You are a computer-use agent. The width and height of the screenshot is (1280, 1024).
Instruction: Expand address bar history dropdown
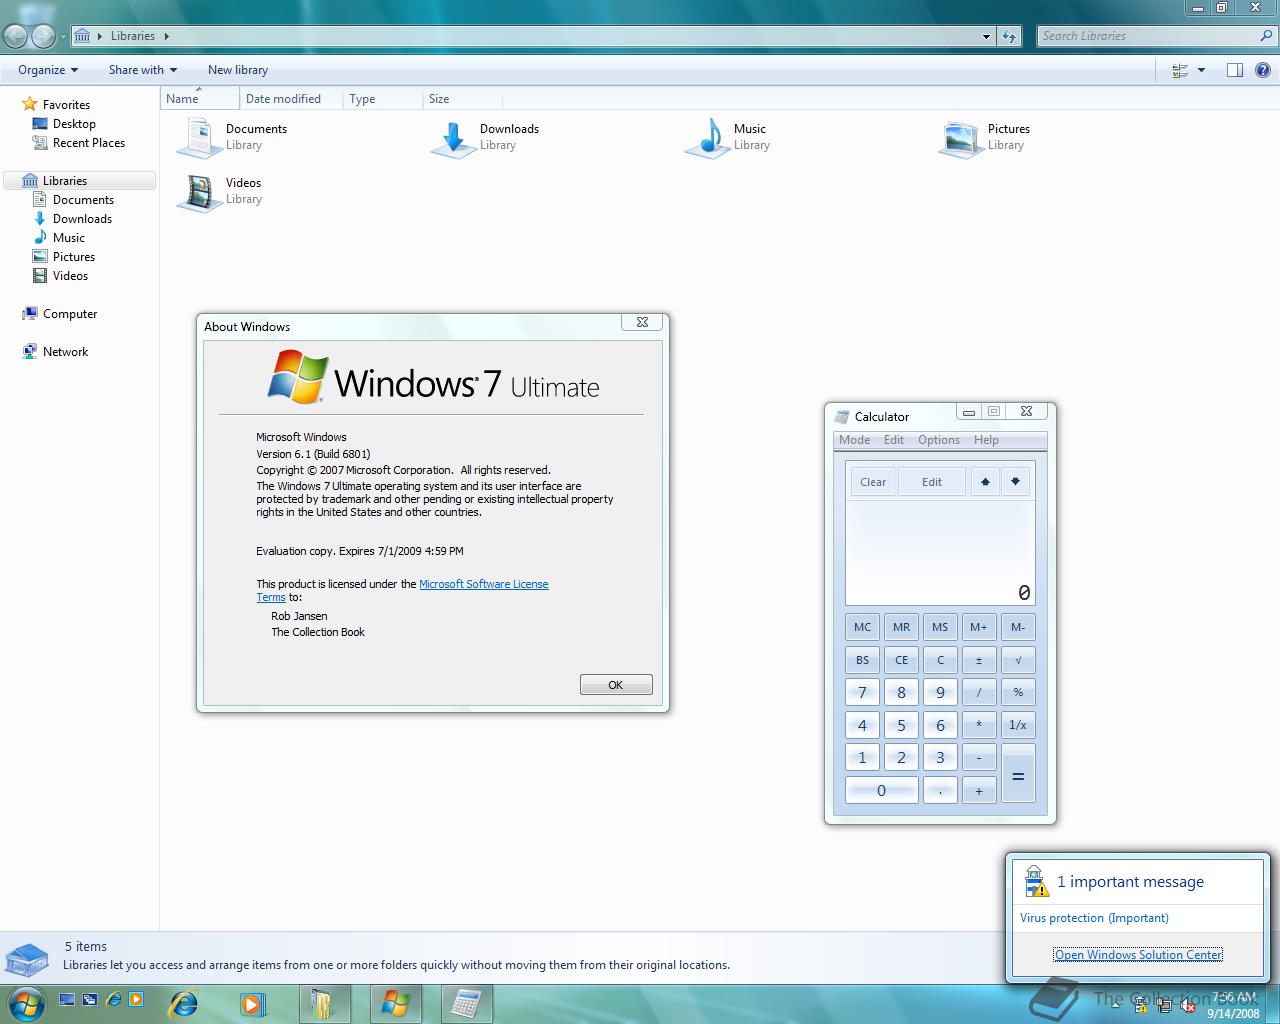click(x=987, y=36)
